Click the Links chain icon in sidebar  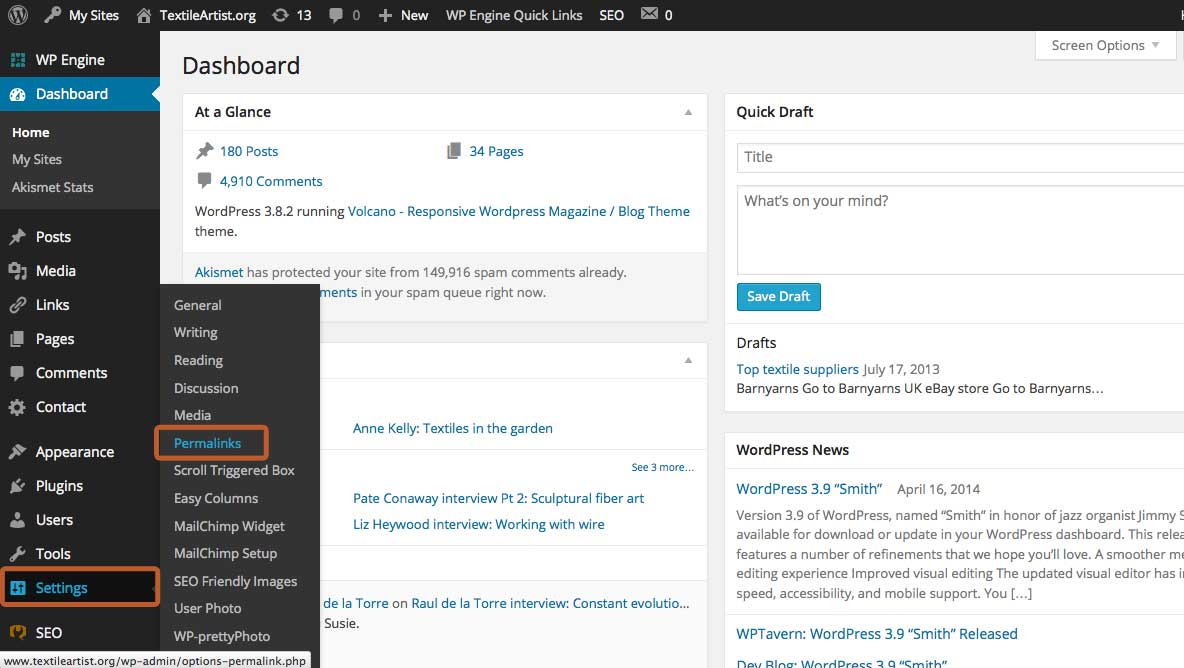click(17, 305)
